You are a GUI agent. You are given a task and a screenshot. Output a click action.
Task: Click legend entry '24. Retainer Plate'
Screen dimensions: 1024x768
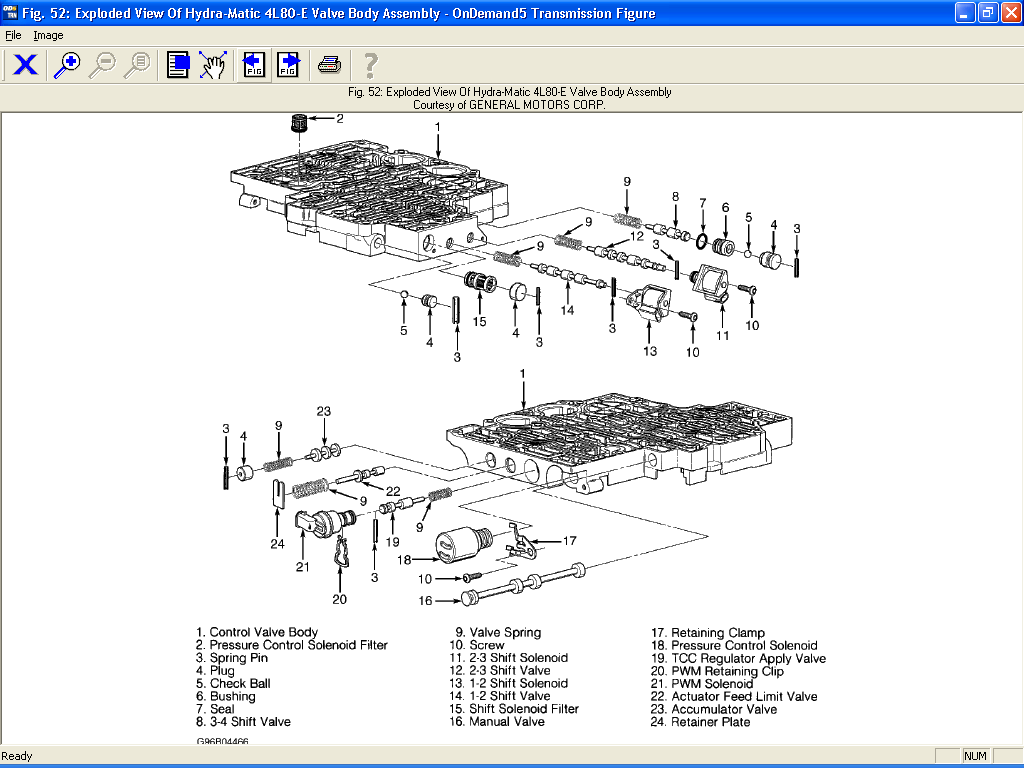[701, 722]
